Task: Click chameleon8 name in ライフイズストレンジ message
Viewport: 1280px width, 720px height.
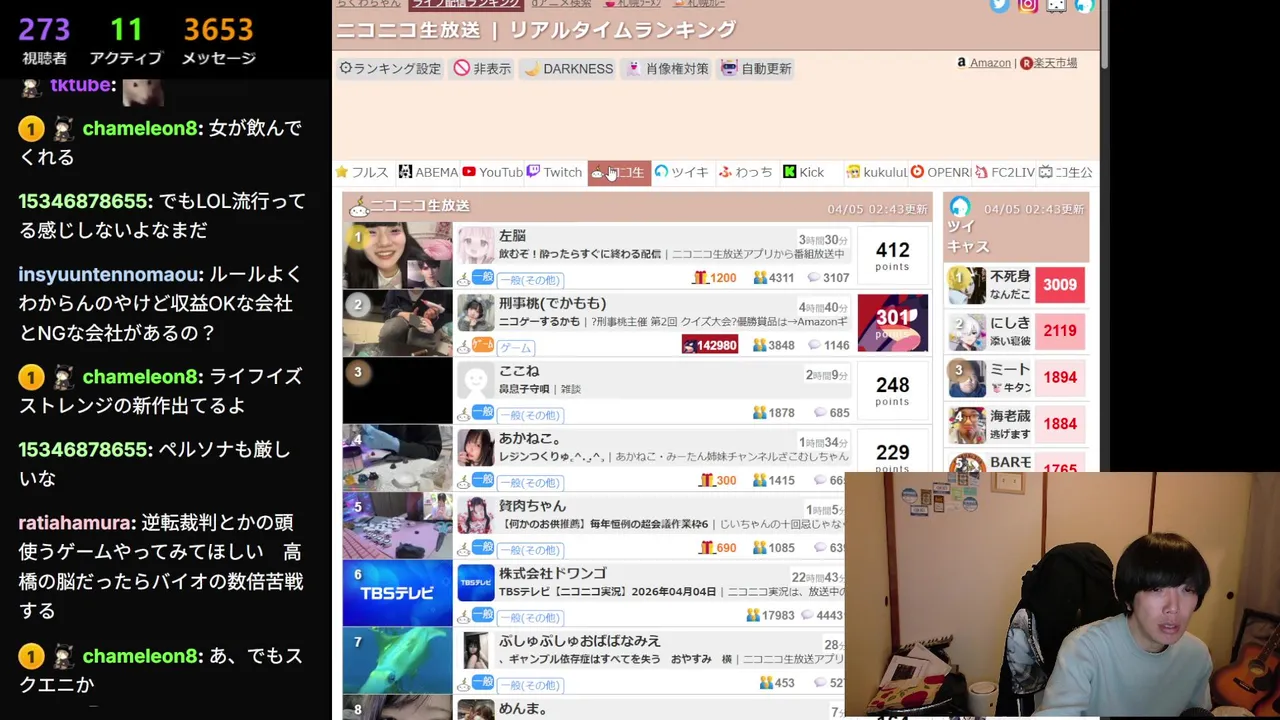Action: pos(140,377)
